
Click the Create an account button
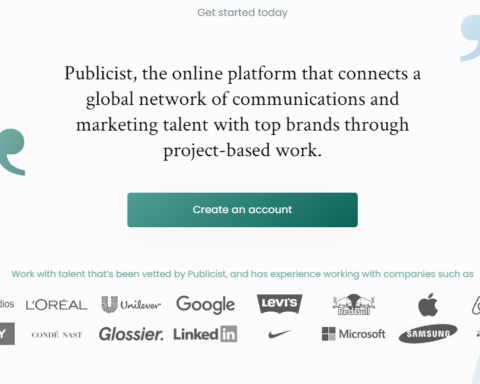(x=242, y=210)
